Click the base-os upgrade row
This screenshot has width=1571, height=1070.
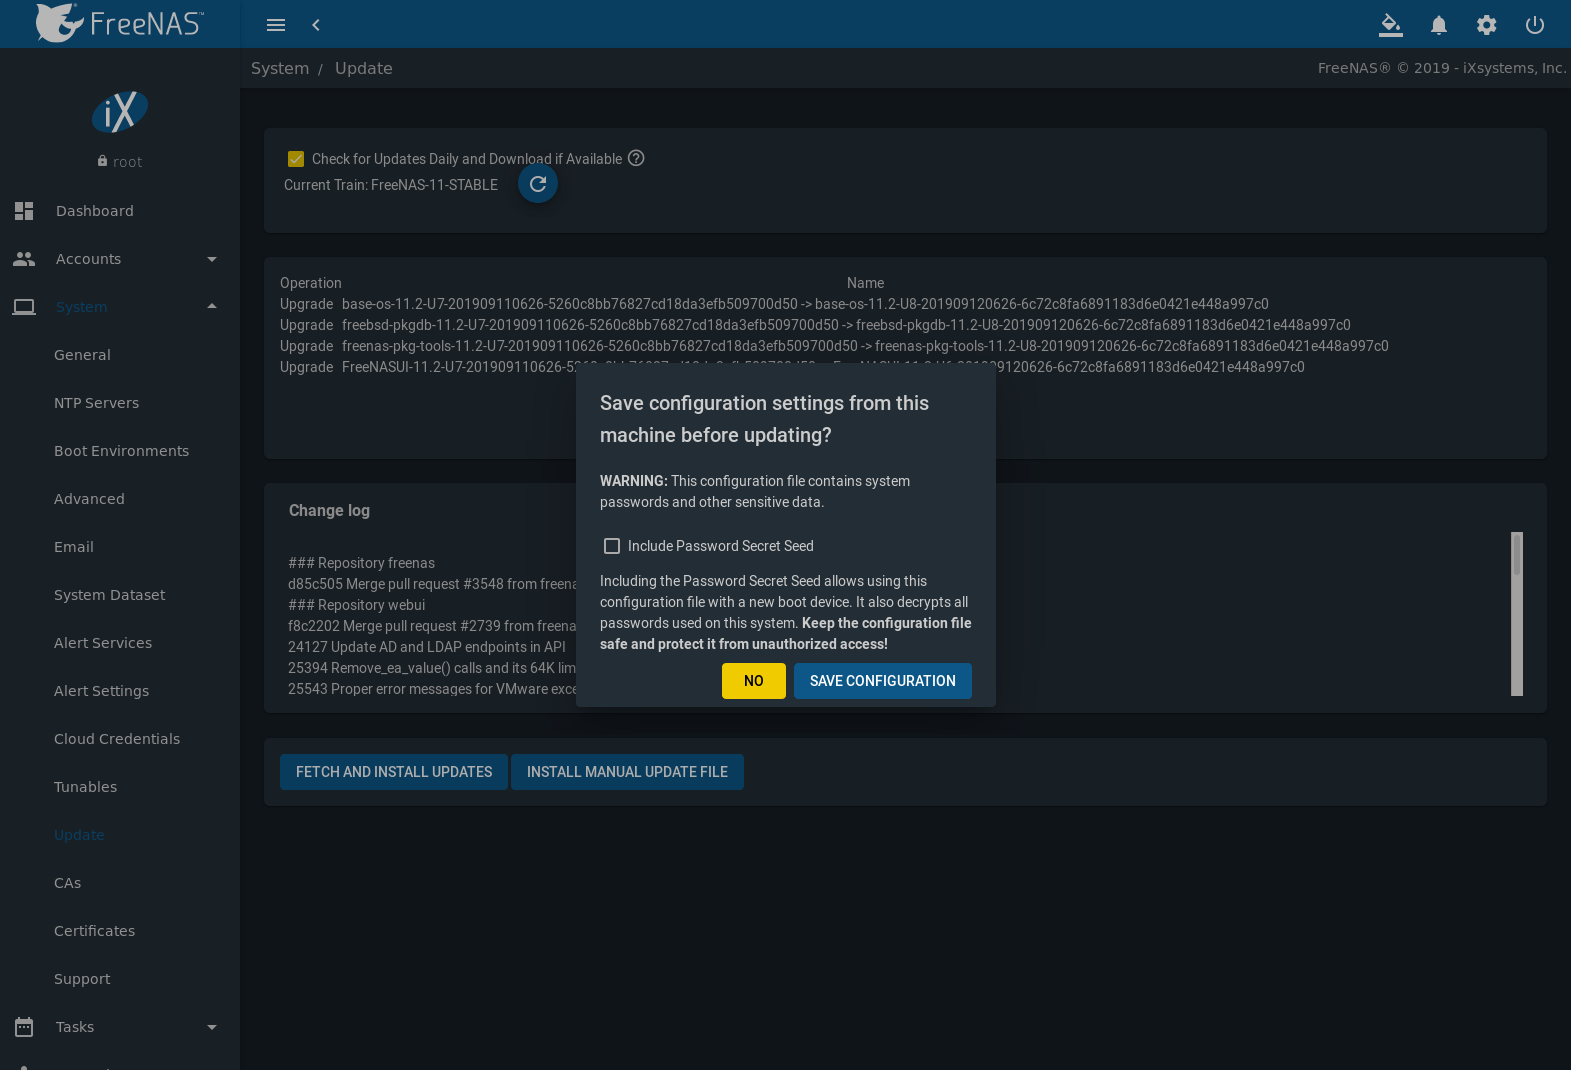tap(774, 304)
